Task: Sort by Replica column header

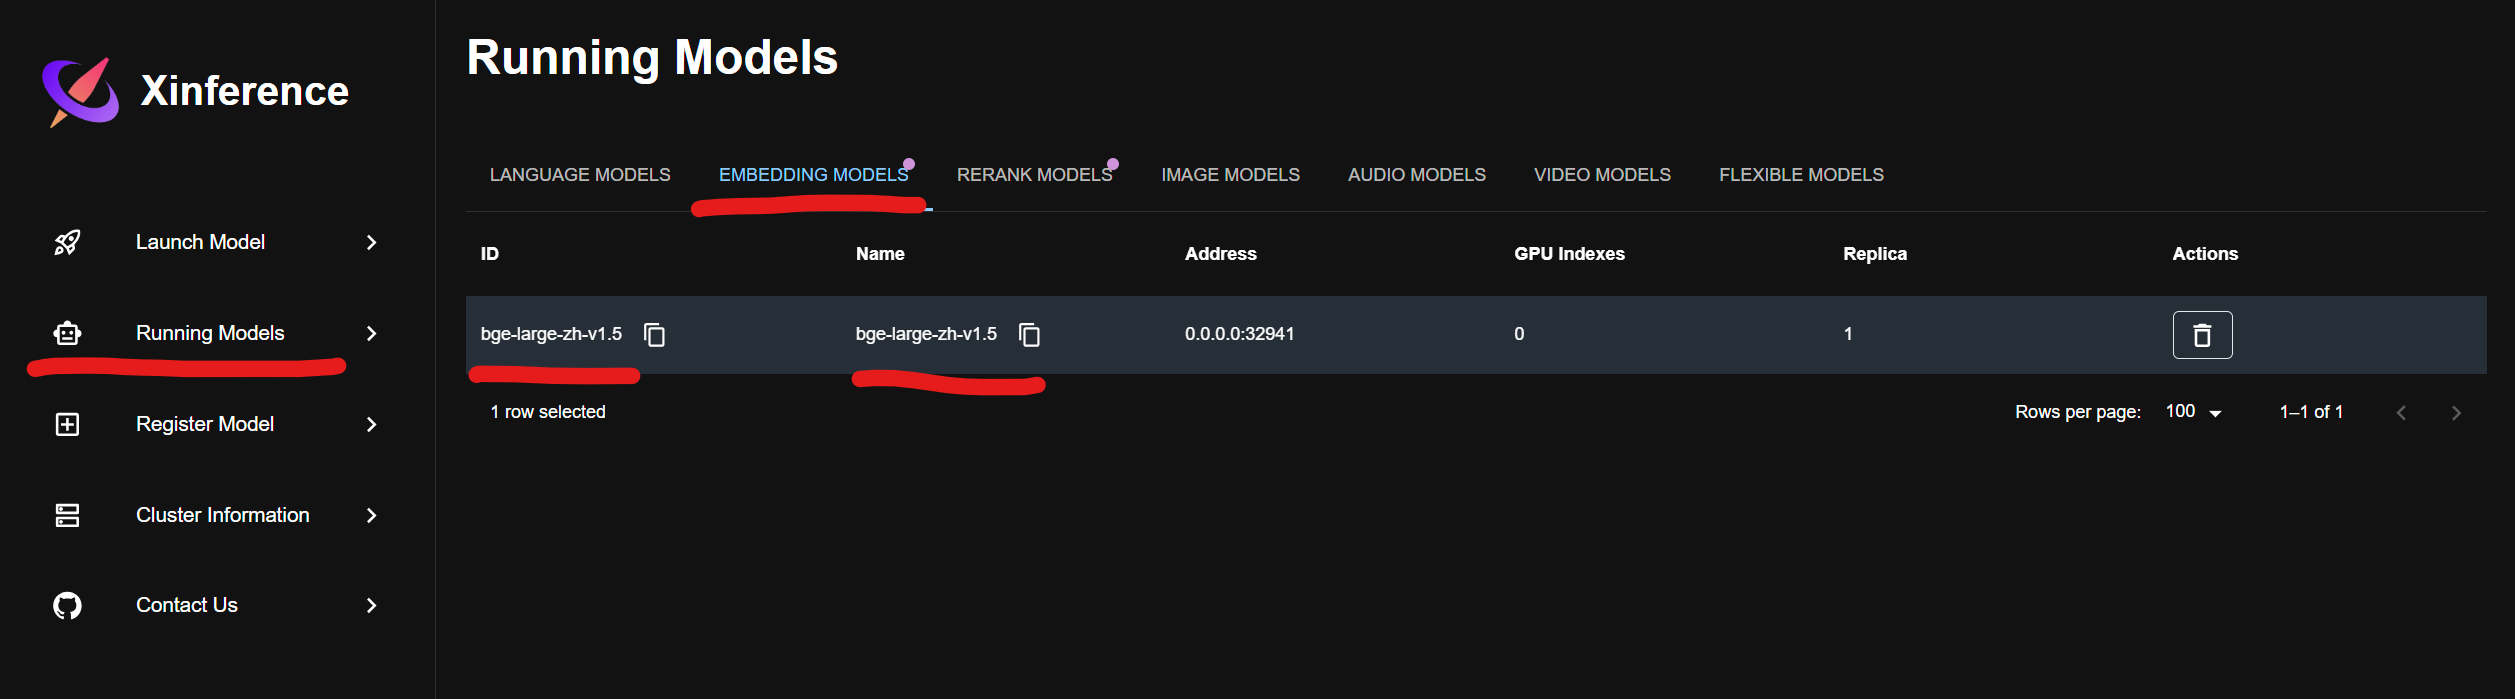Action: [1875, 254]
